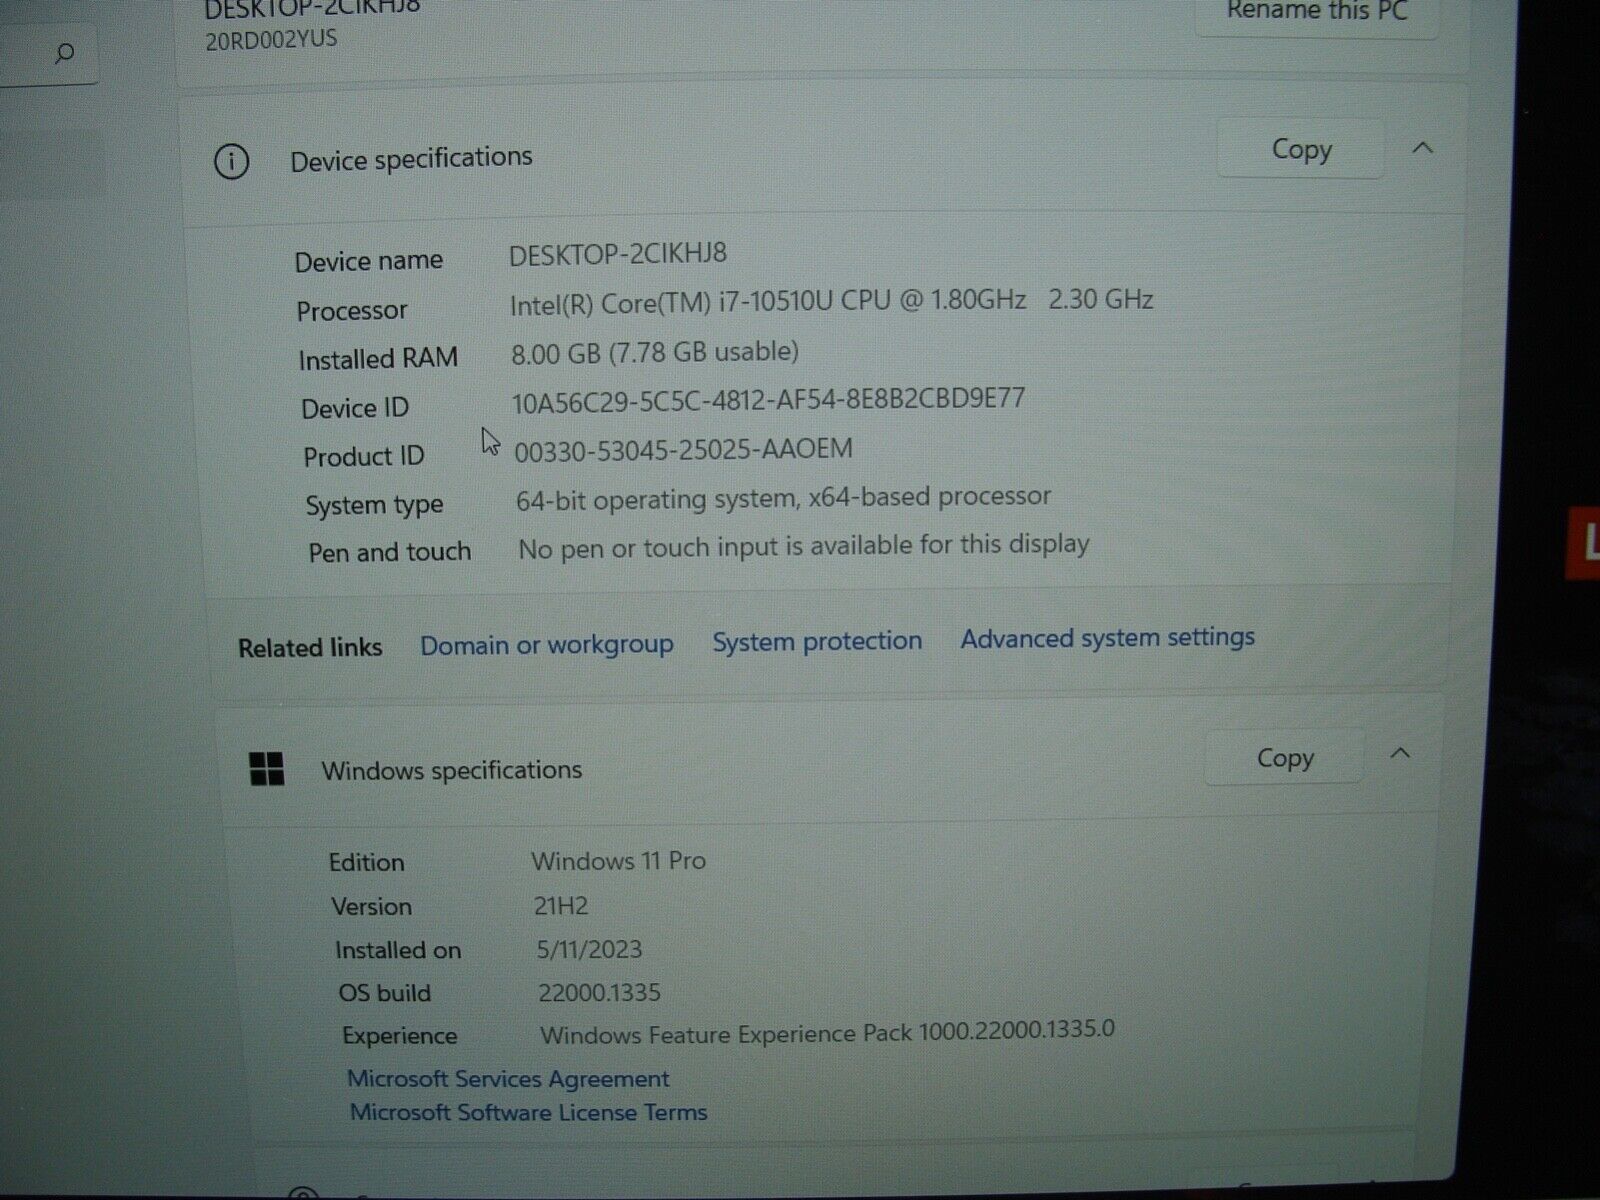Click the Windows specifications heading
This screenshot has width=1600, height=1200.
[x=452, y=770]
